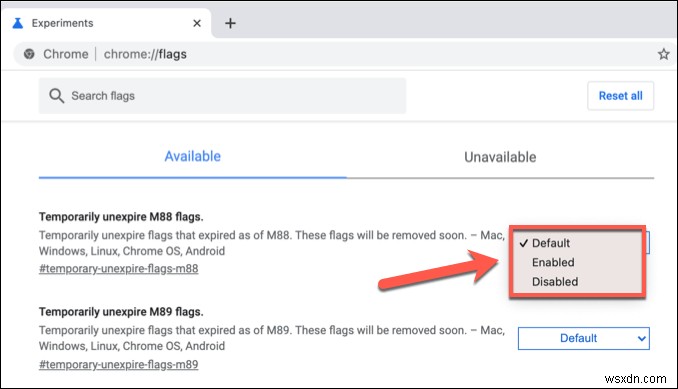
Task: Open a new tab with plus button
Action: tap(230, 23)
